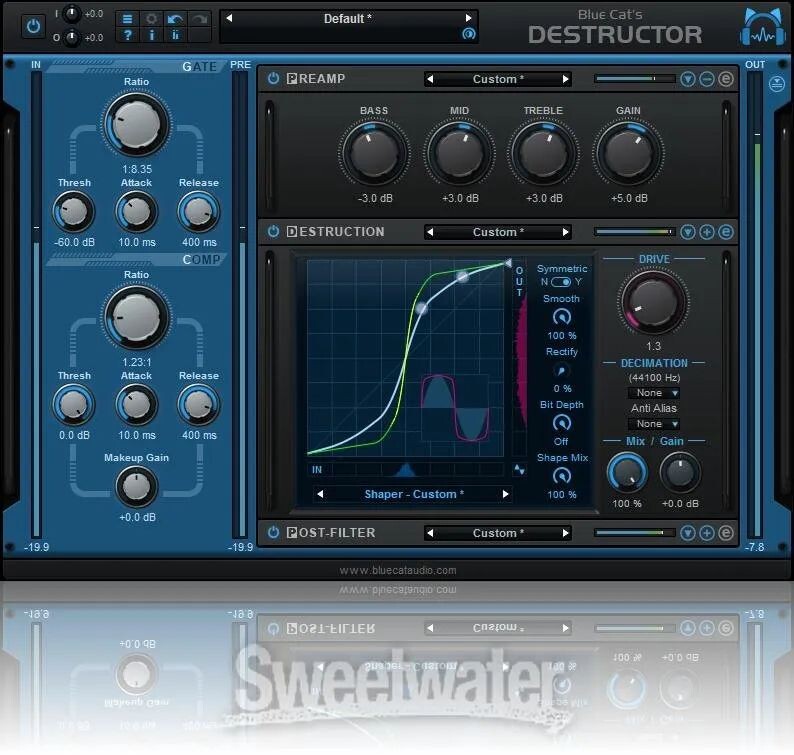
Task: Expand Destruction with the plus icon
Action: 707,232
